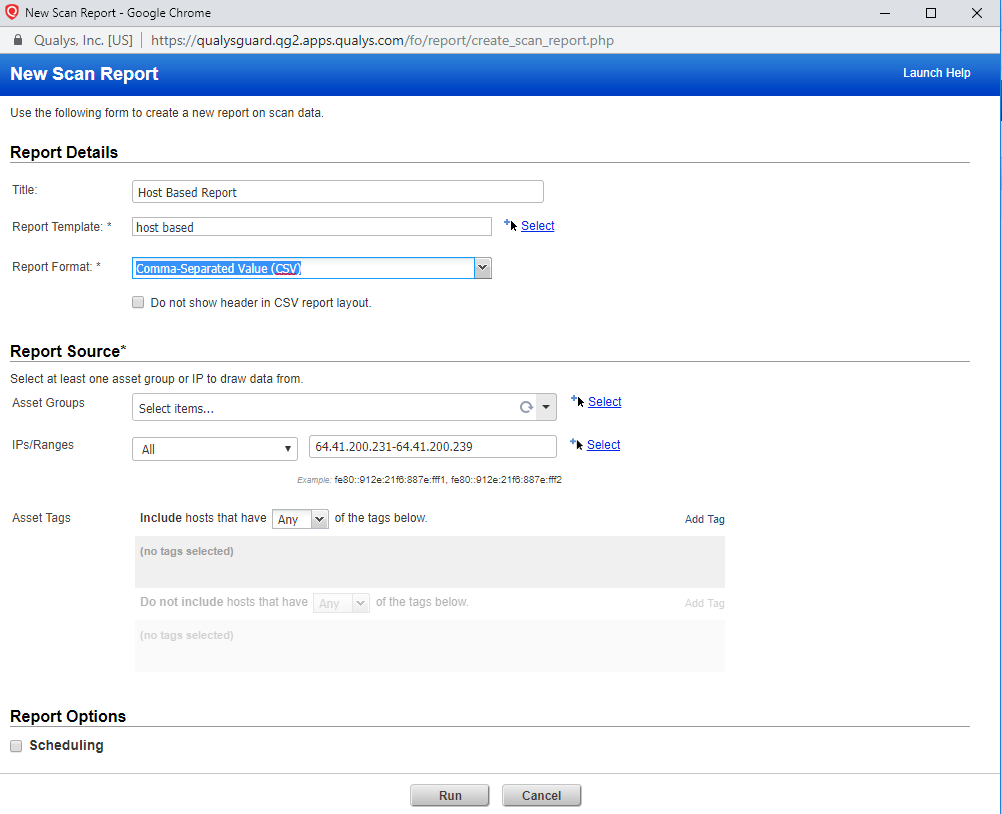This screenshot has height=814, width=1002.
Task: Enable the Scheduling option
Action: click(x=16, y=745)
